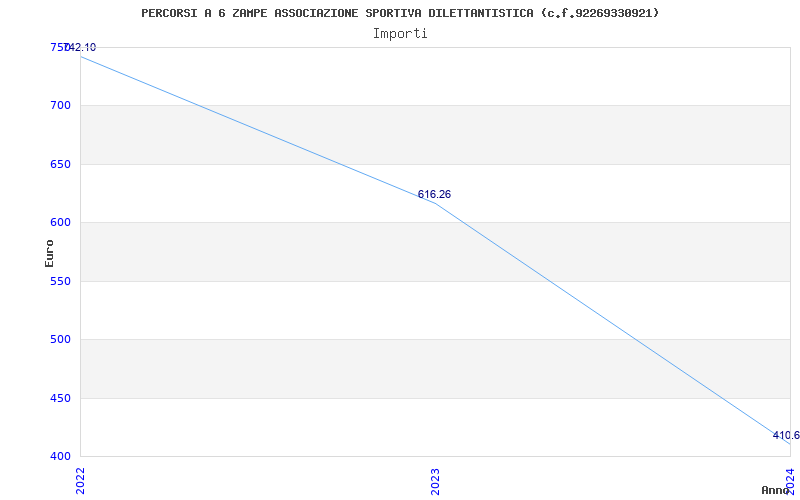Select the 742.10 data label
The width and height of the screenshot is (800, 500).
click(x=81, y=47)
